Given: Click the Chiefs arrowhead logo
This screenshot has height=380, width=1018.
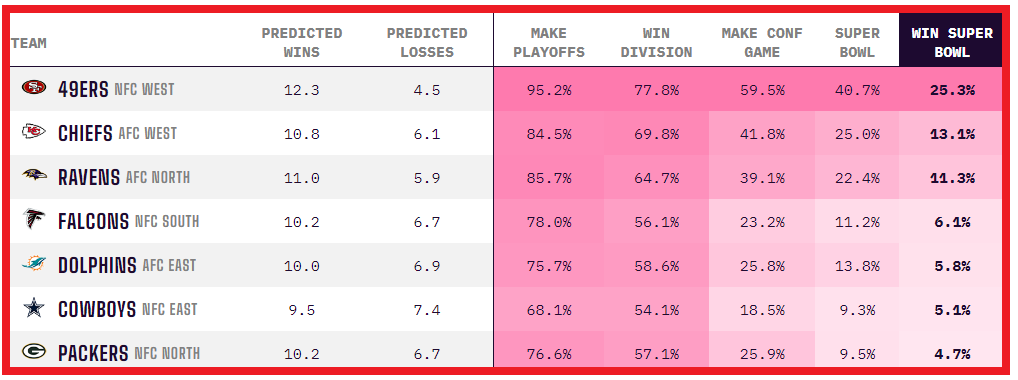Looking at the screenshot, I should [x=34, y=132].
